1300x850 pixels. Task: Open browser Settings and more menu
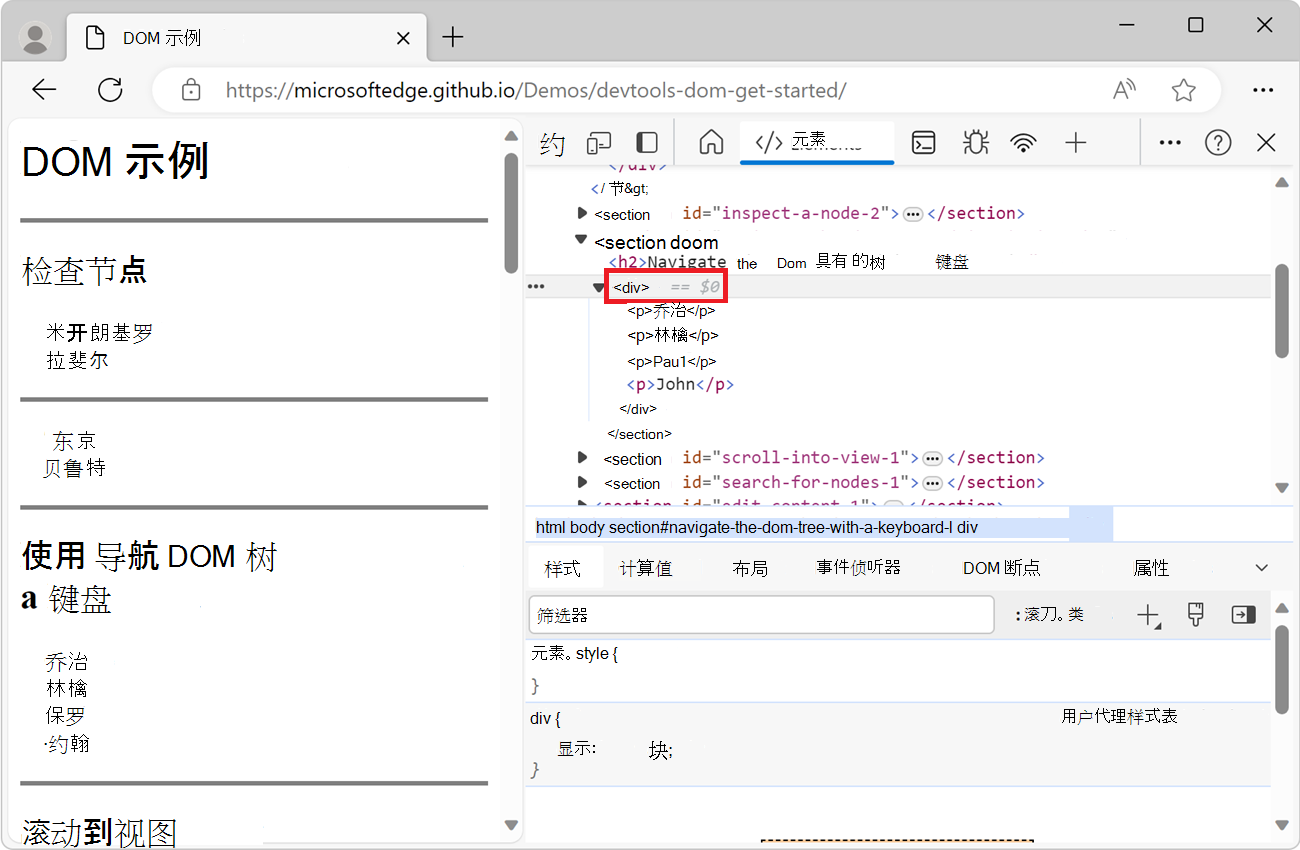1264,90
